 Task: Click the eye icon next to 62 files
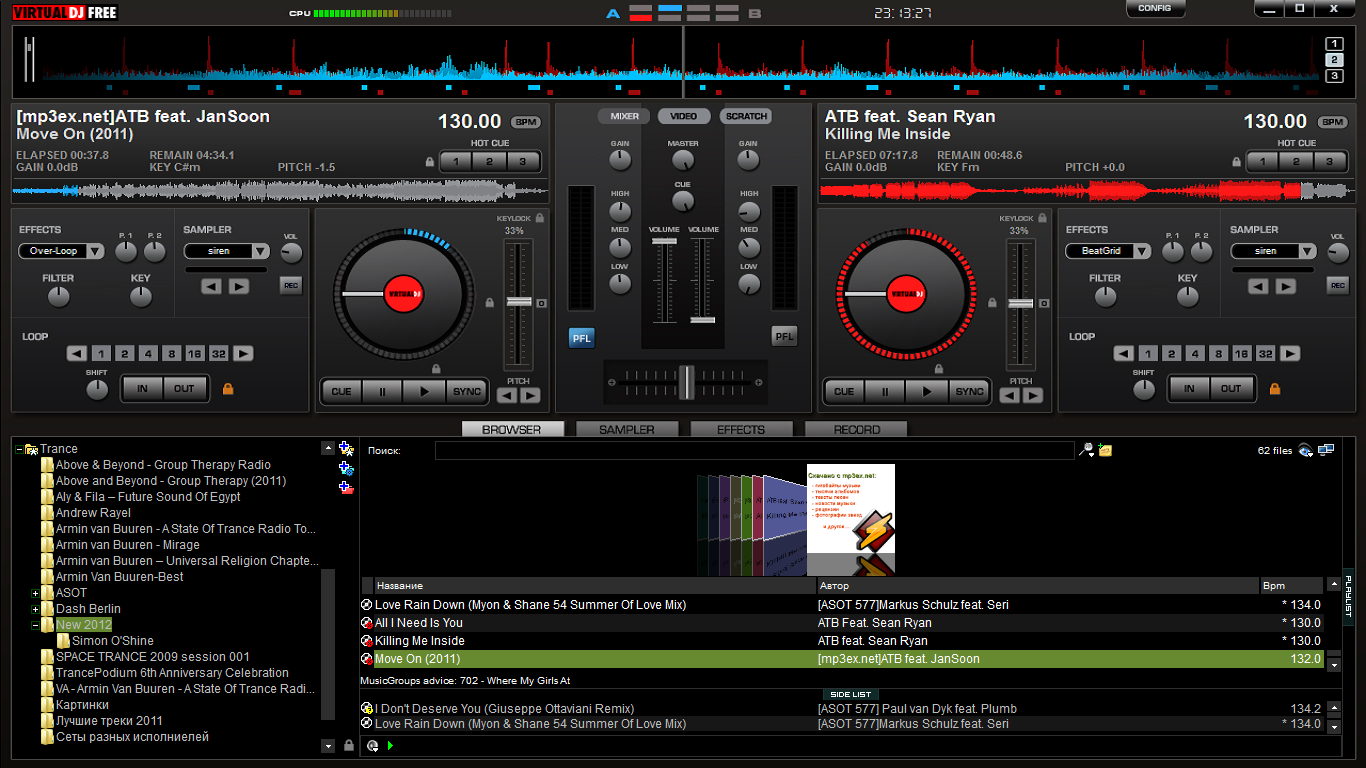tap(1305, 451)
